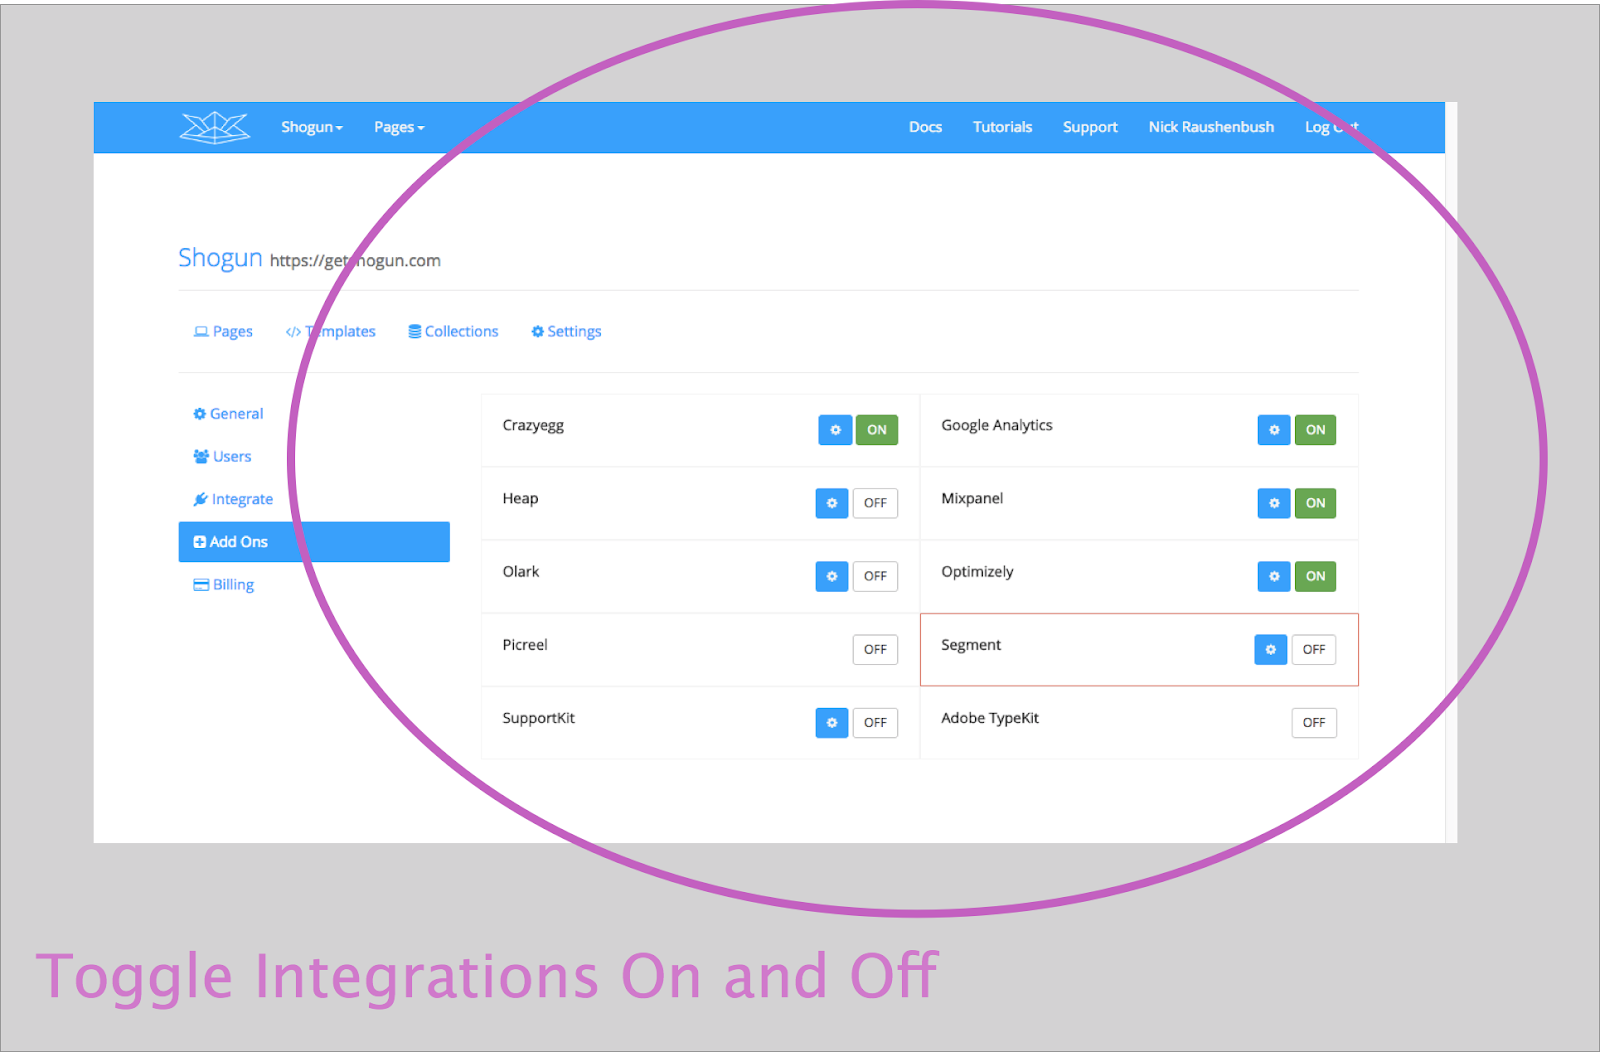Screen dimensions: 1600x1052
Task: Open SupportKit settings gear
Action: 832,722
